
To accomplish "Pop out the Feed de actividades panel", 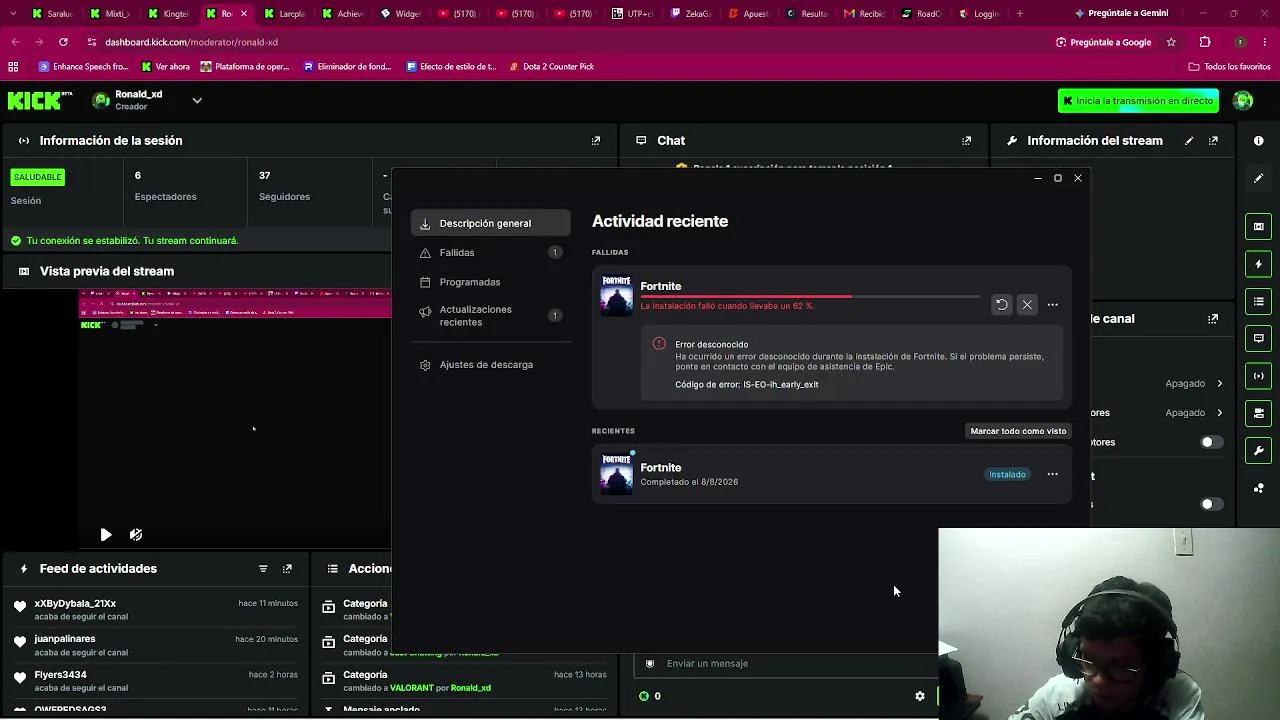I will (x=287, y=569).
